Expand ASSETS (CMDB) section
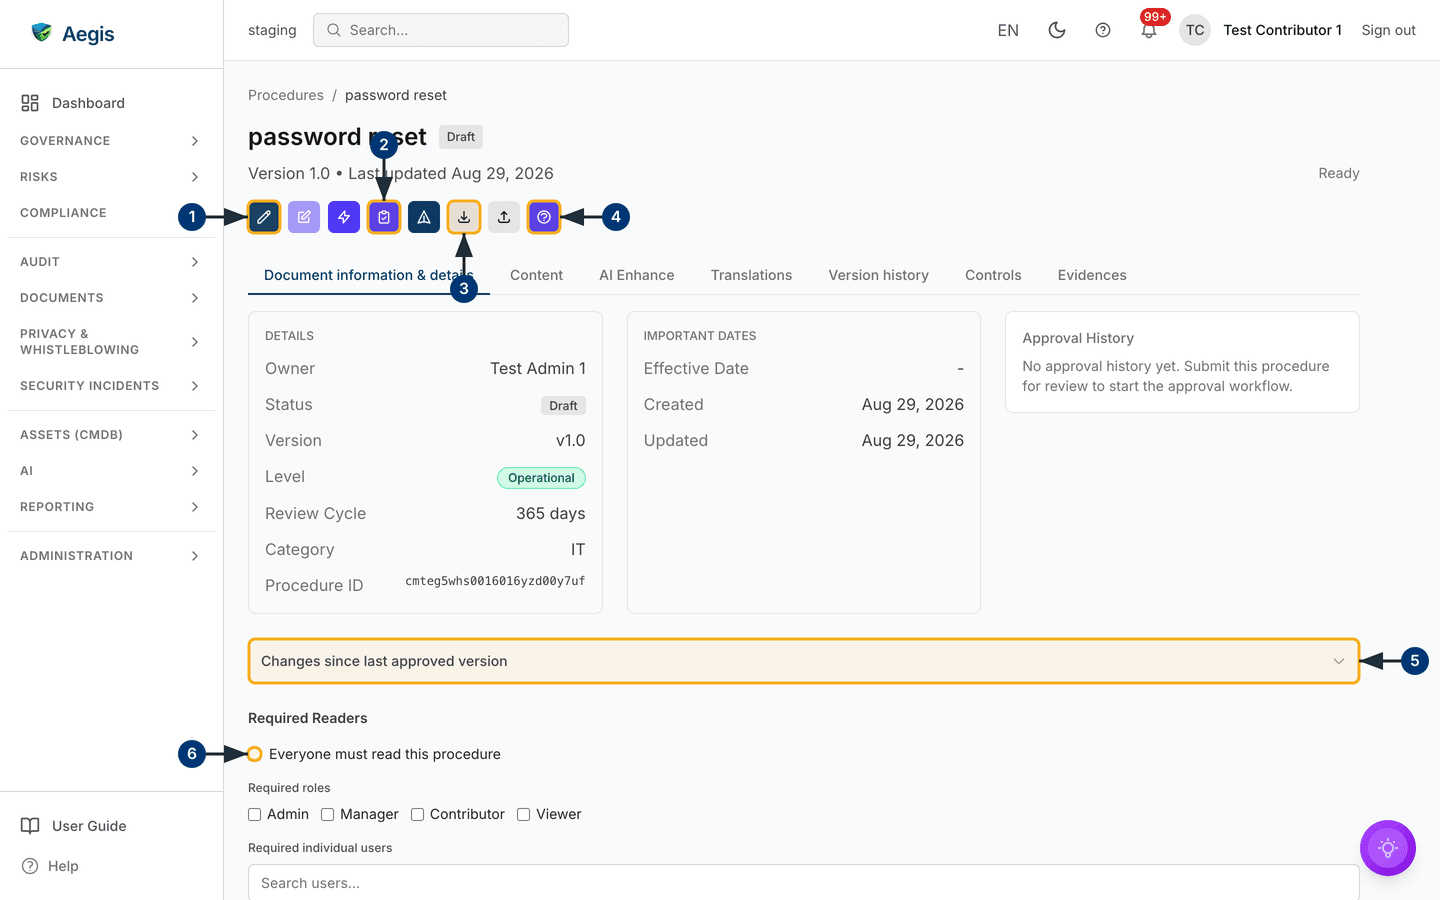Viewport: 1440px width, 900px height. [x=110, y=435]
